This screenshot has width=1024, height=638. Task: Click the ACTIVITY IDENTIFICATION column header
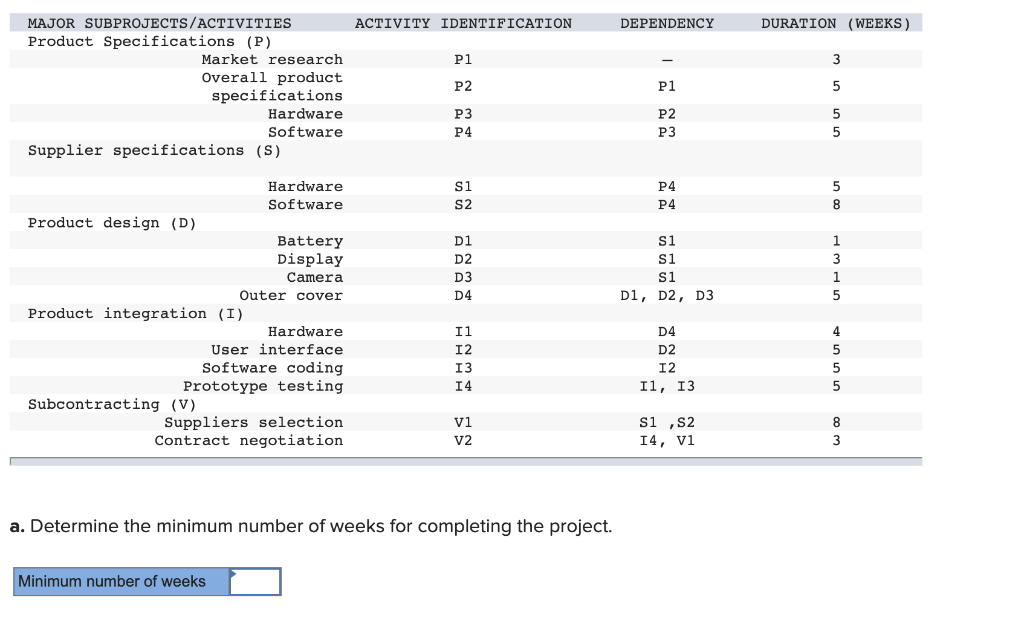(465, 22)
